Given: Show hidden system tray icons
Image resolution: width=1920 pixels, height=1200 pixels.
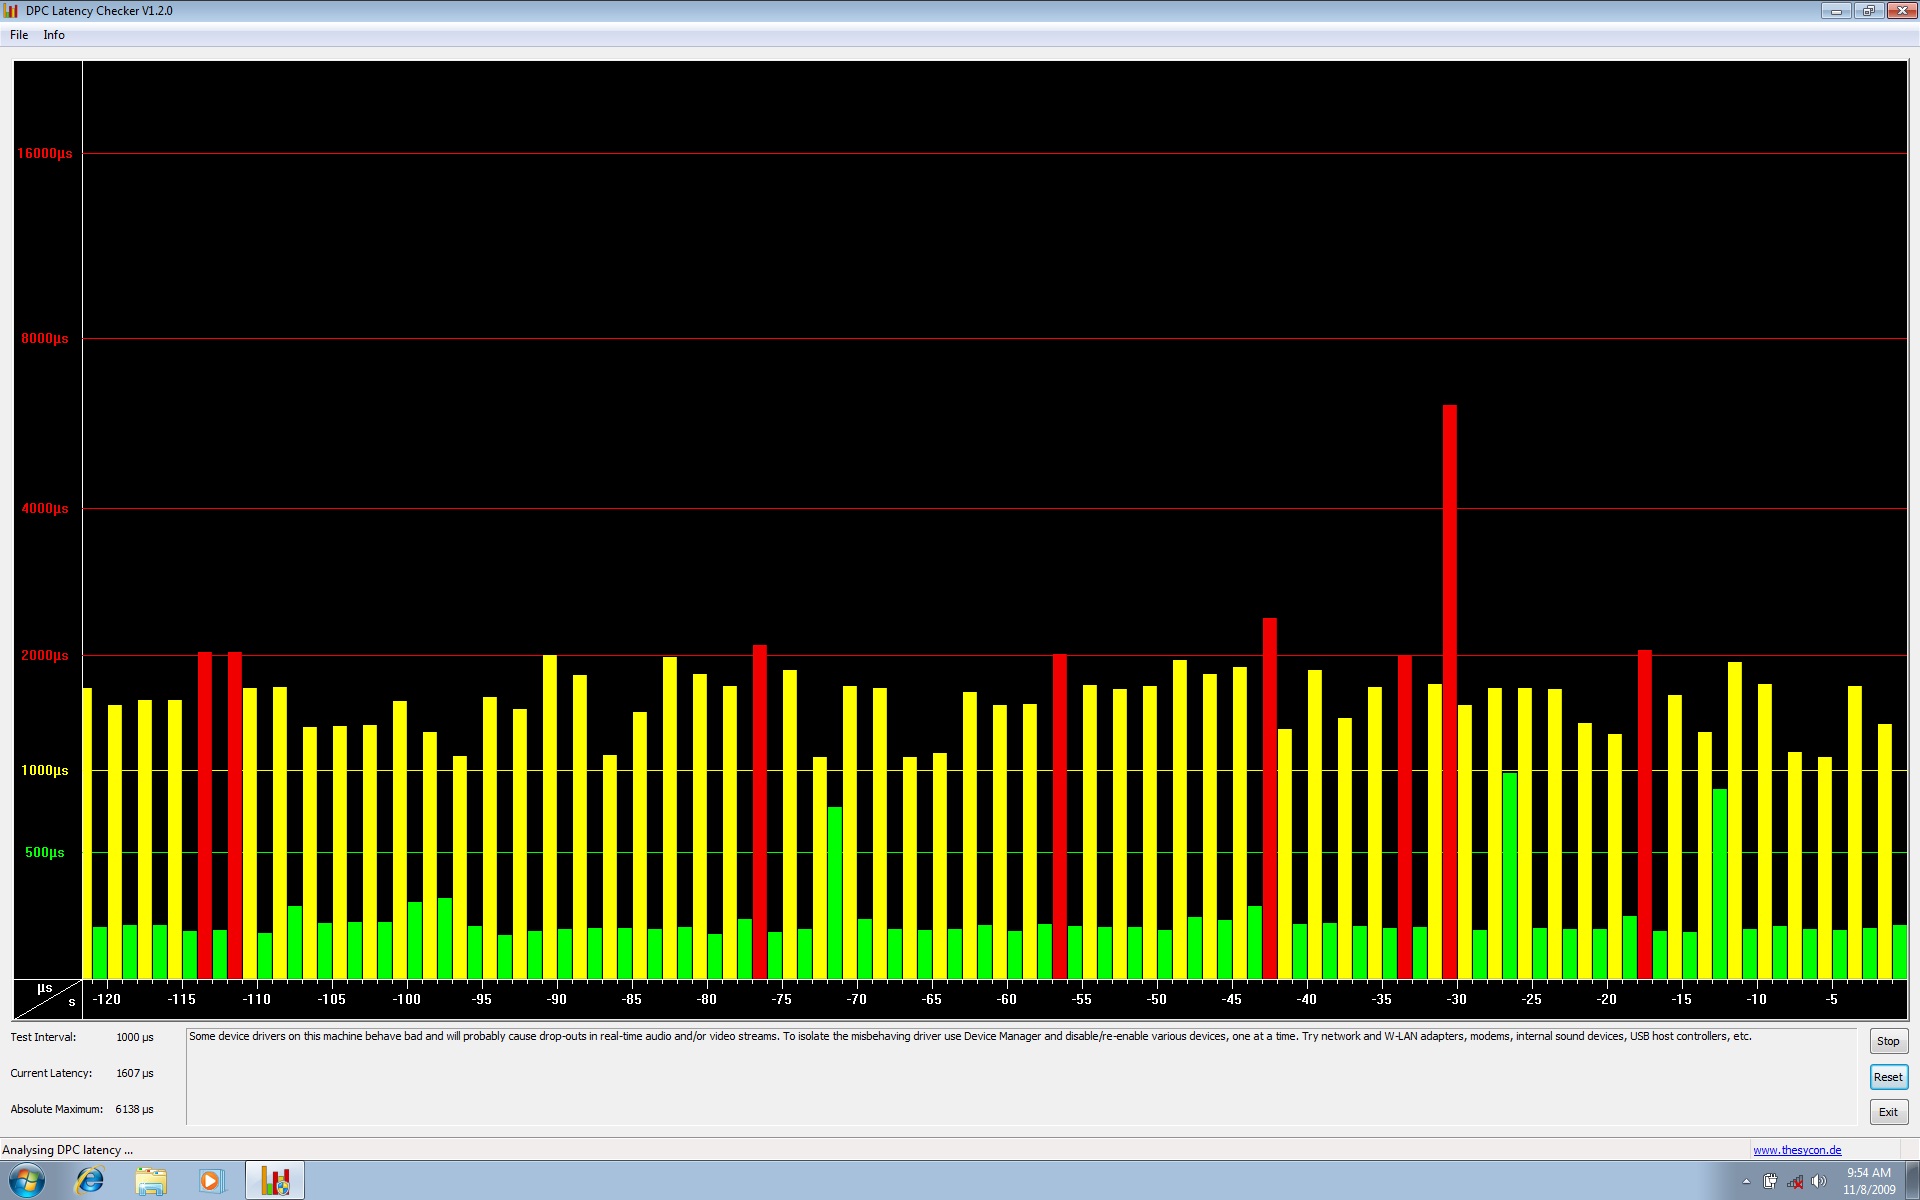Looking at the screenshot, I should click(x=1746, y=1181).
